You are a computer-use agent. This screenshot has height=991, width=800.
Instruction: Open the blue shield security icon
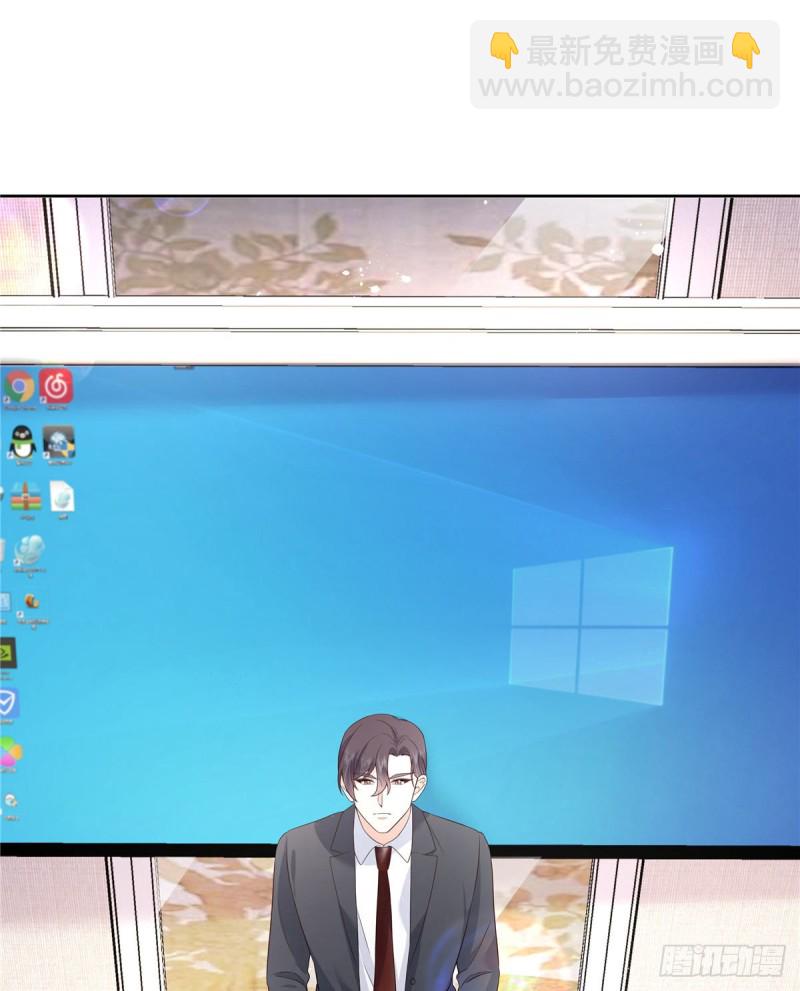point(8,702)
